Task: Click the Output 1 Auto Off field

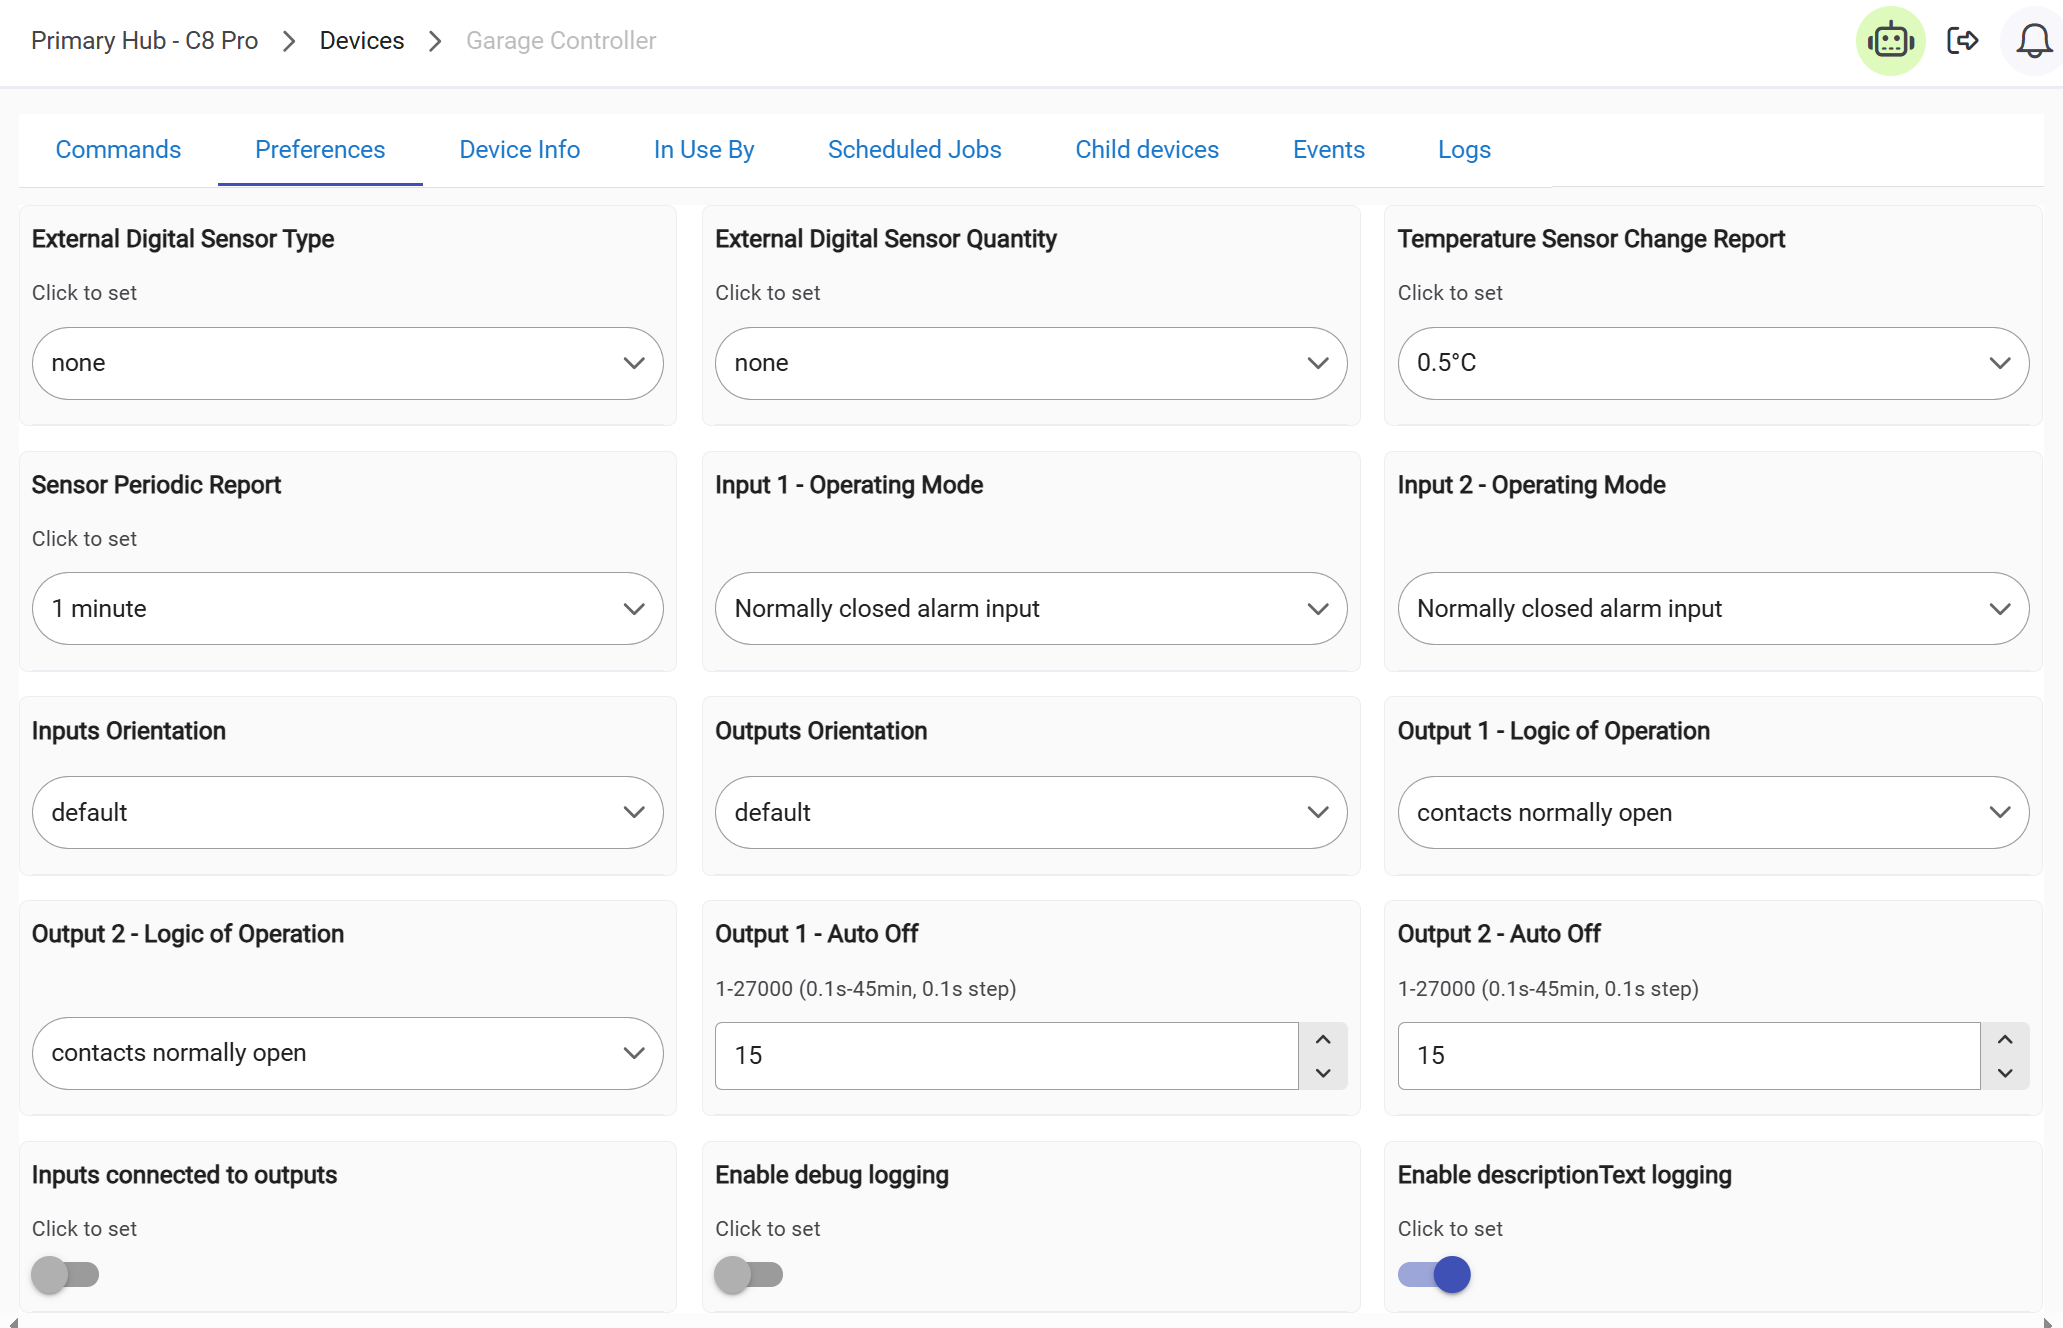Action: pyautogui.click(x=1005, y=1056)
